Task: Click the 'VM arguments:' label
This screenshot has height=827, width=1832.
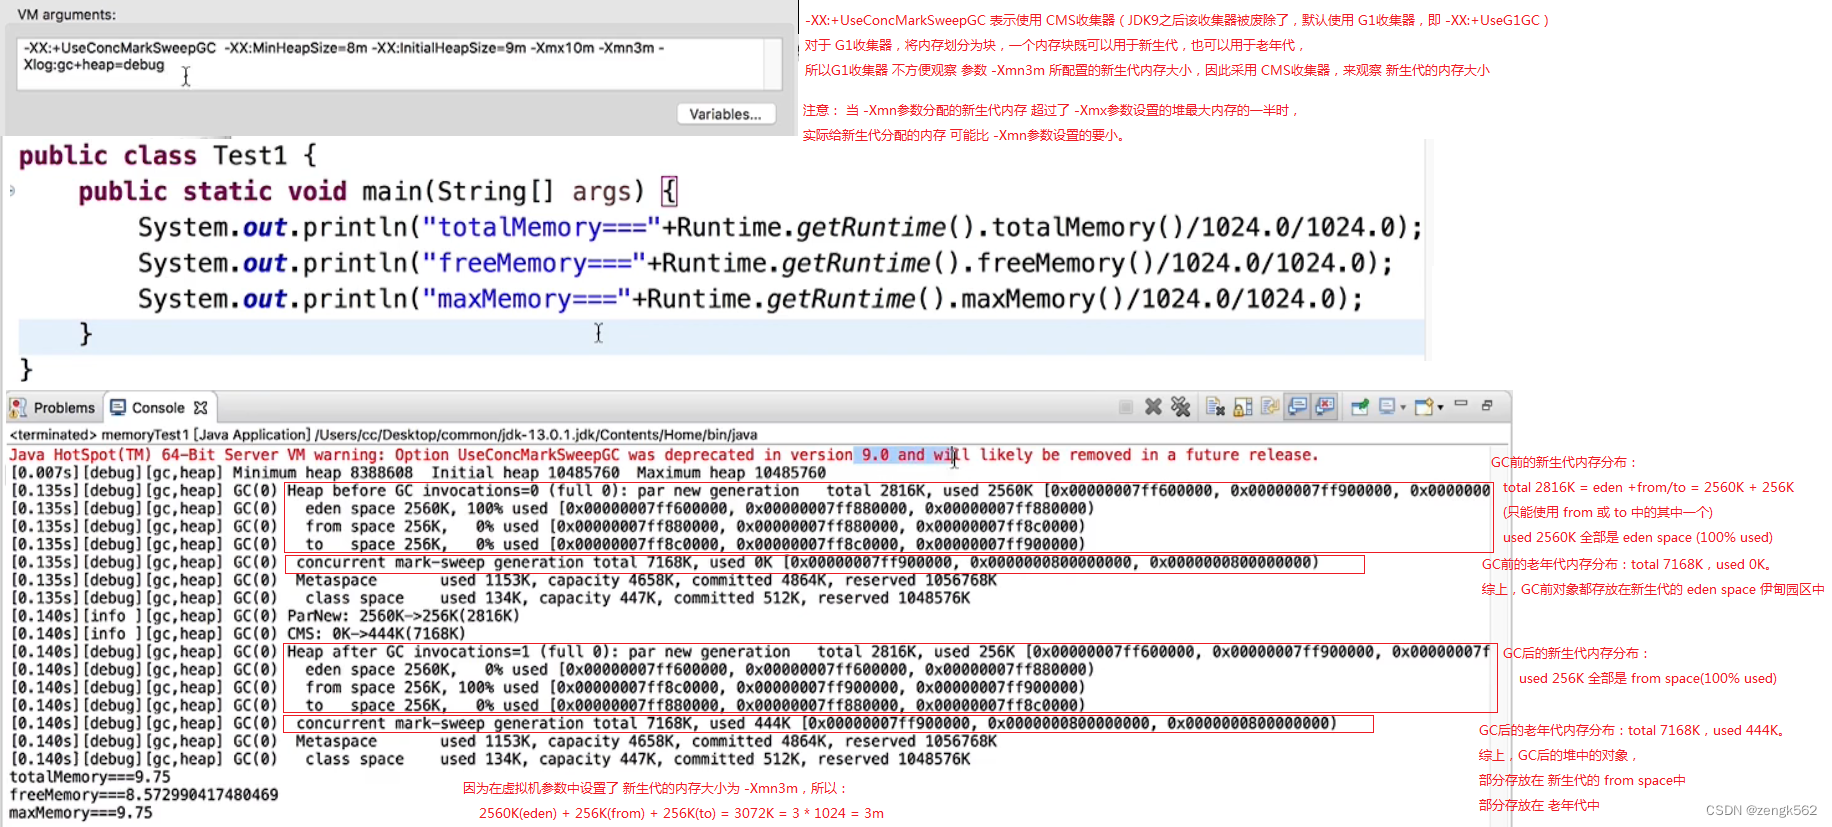Action: click(x=66, y=15)
